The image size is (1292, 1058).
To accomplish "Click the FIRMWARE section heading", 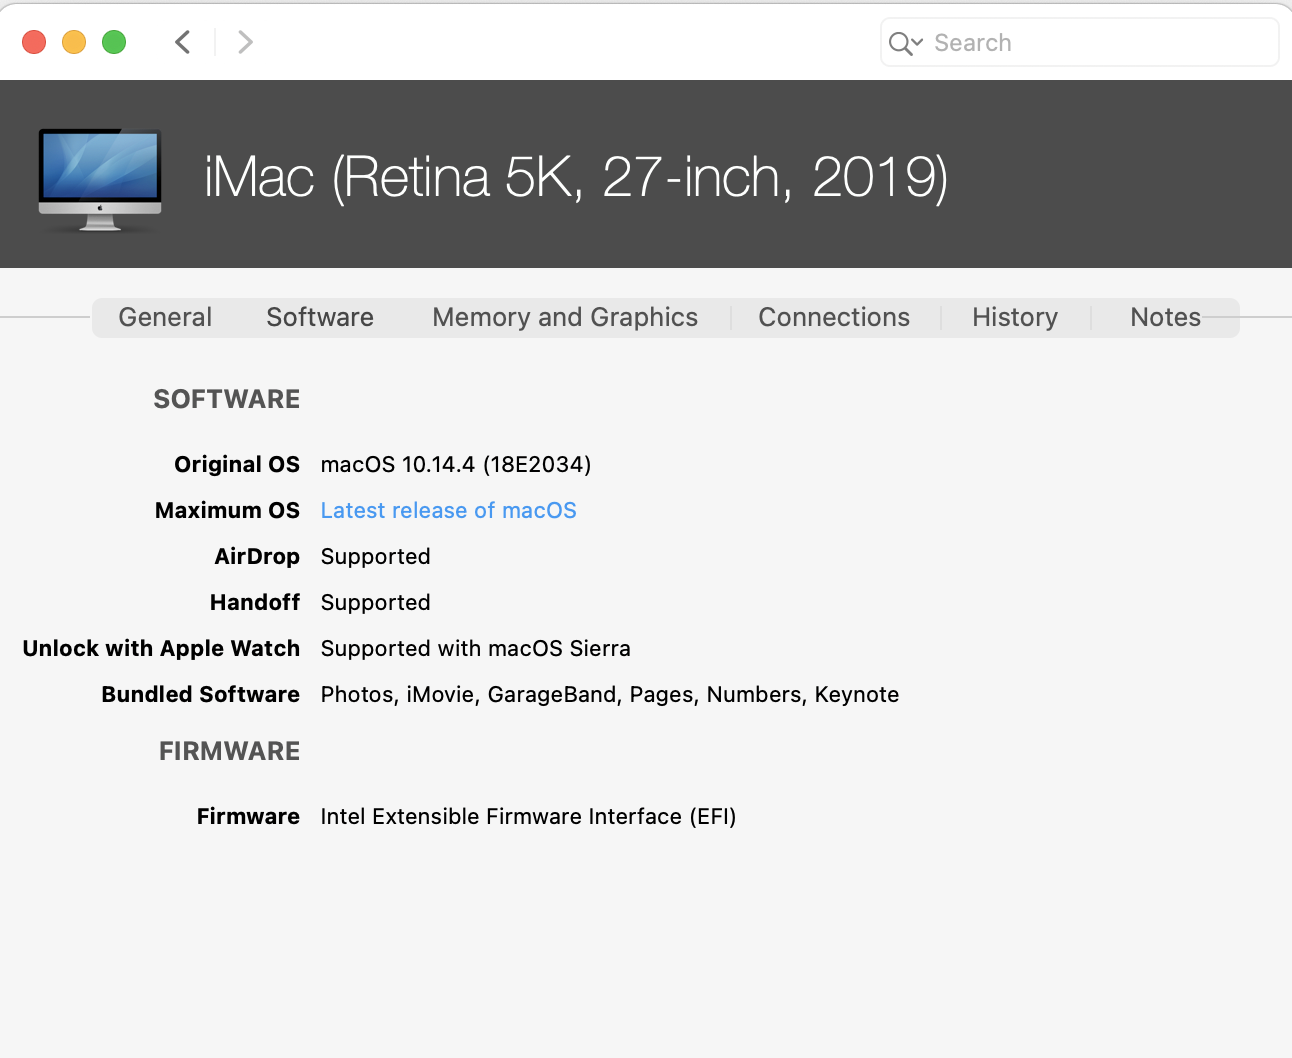I will pos(229,751).
